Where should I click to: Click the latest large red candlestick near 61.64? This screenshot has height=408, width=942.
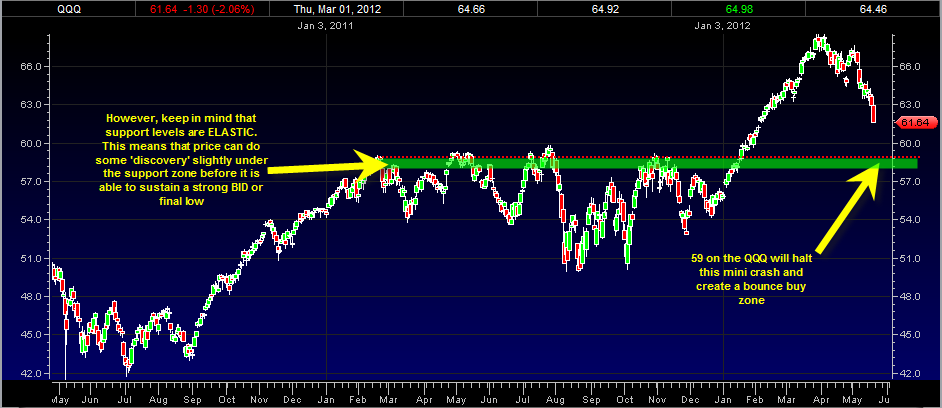click(874, 114)
